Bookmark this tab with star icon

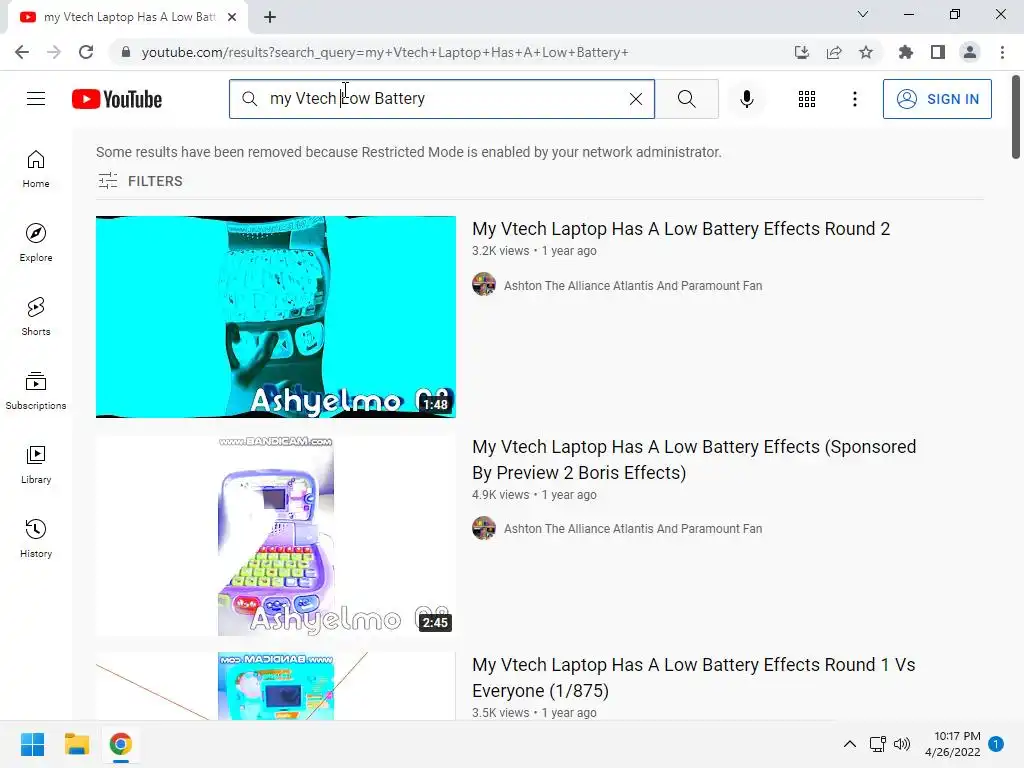click(x=866, y=52)
